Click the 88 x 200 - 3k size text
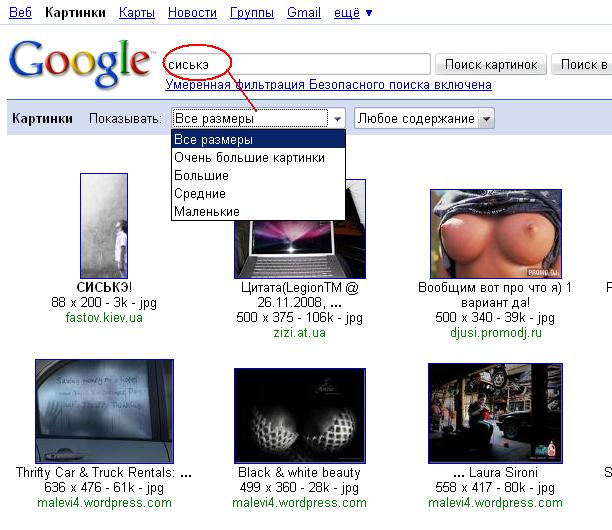Image resolution: width=612 pixels, height=530 pixels. (x=104, y=302)
